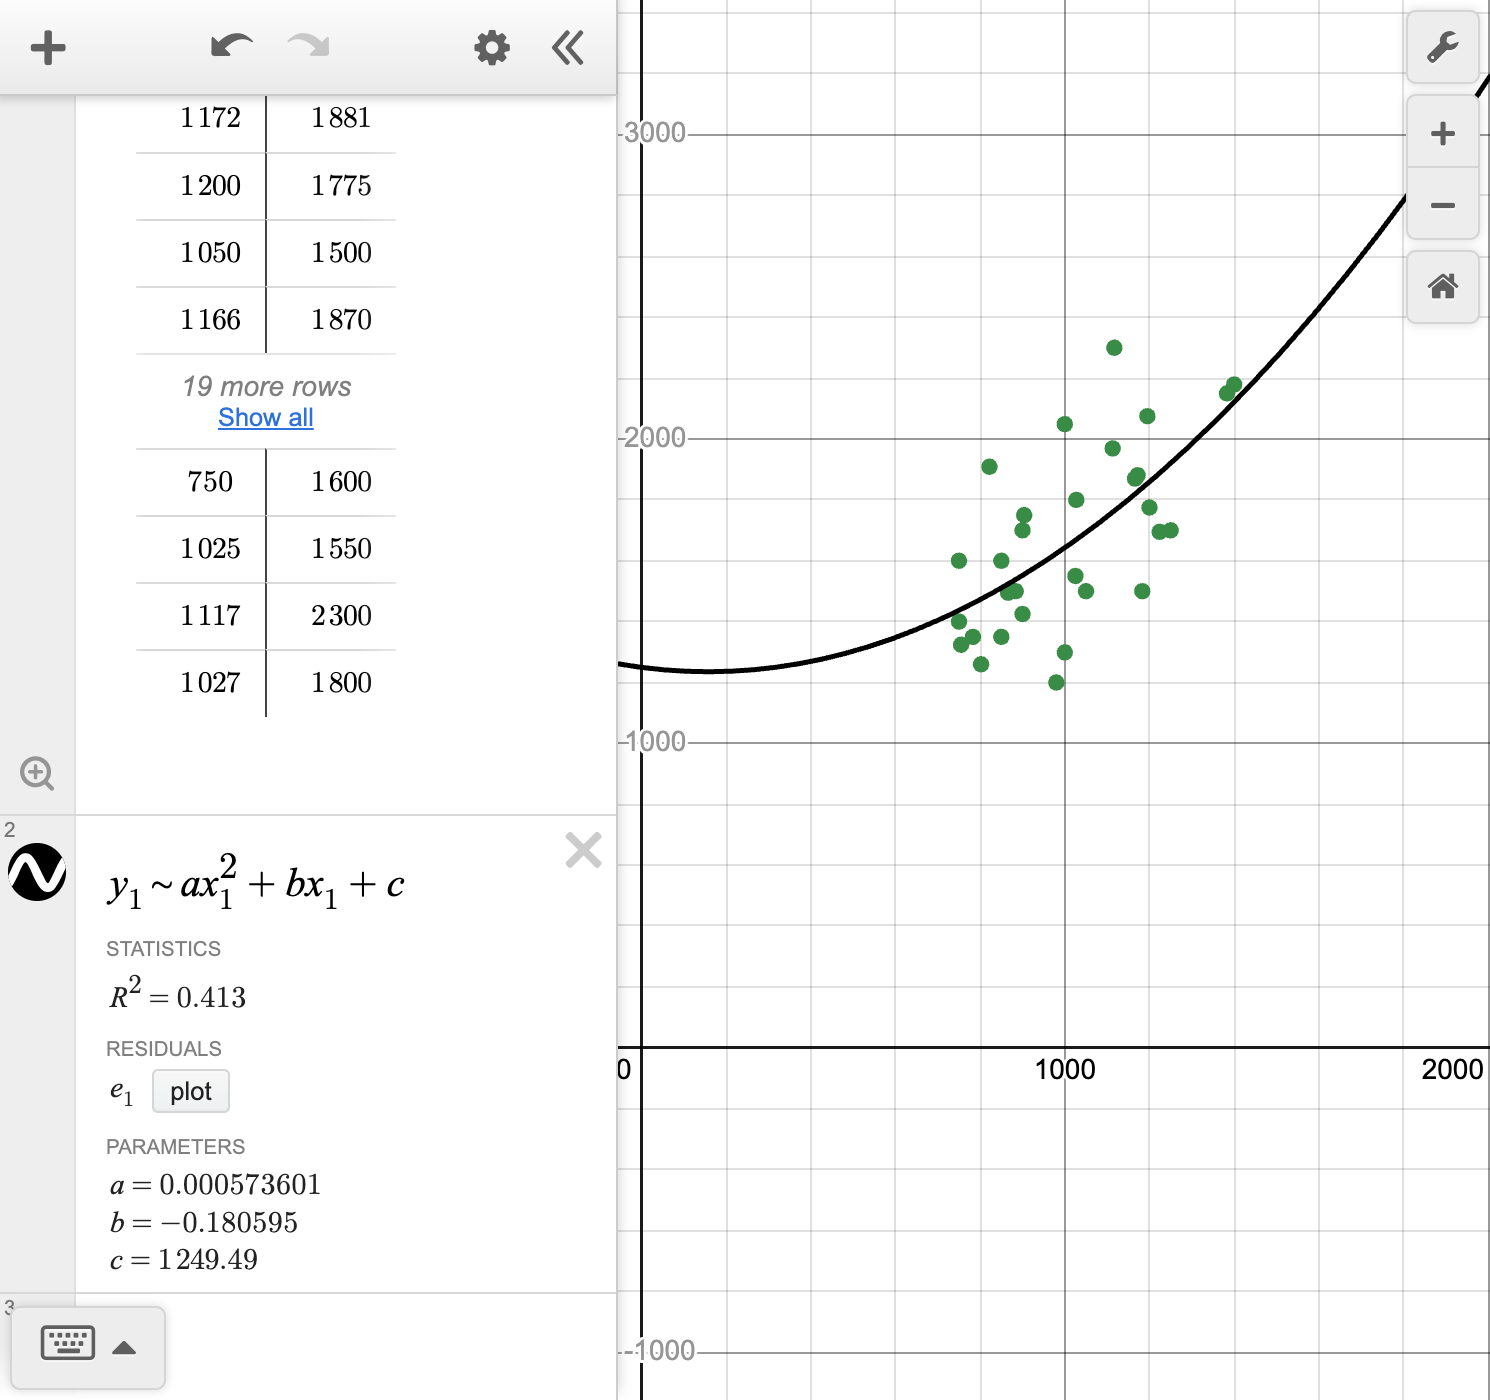Open the on-screen keyboard
This screenshot has height=1400, width=1490.
[x=67, y=1344]
